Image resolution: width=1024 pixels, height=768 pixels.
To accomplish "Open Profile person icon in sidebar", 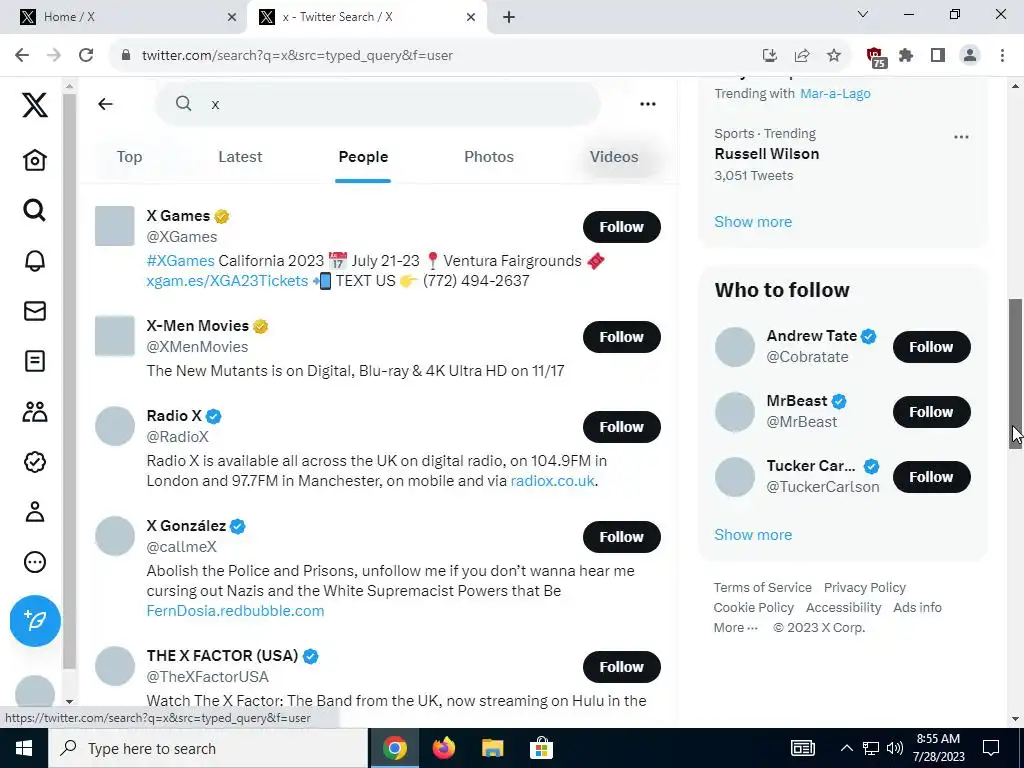I will [35, 512].
